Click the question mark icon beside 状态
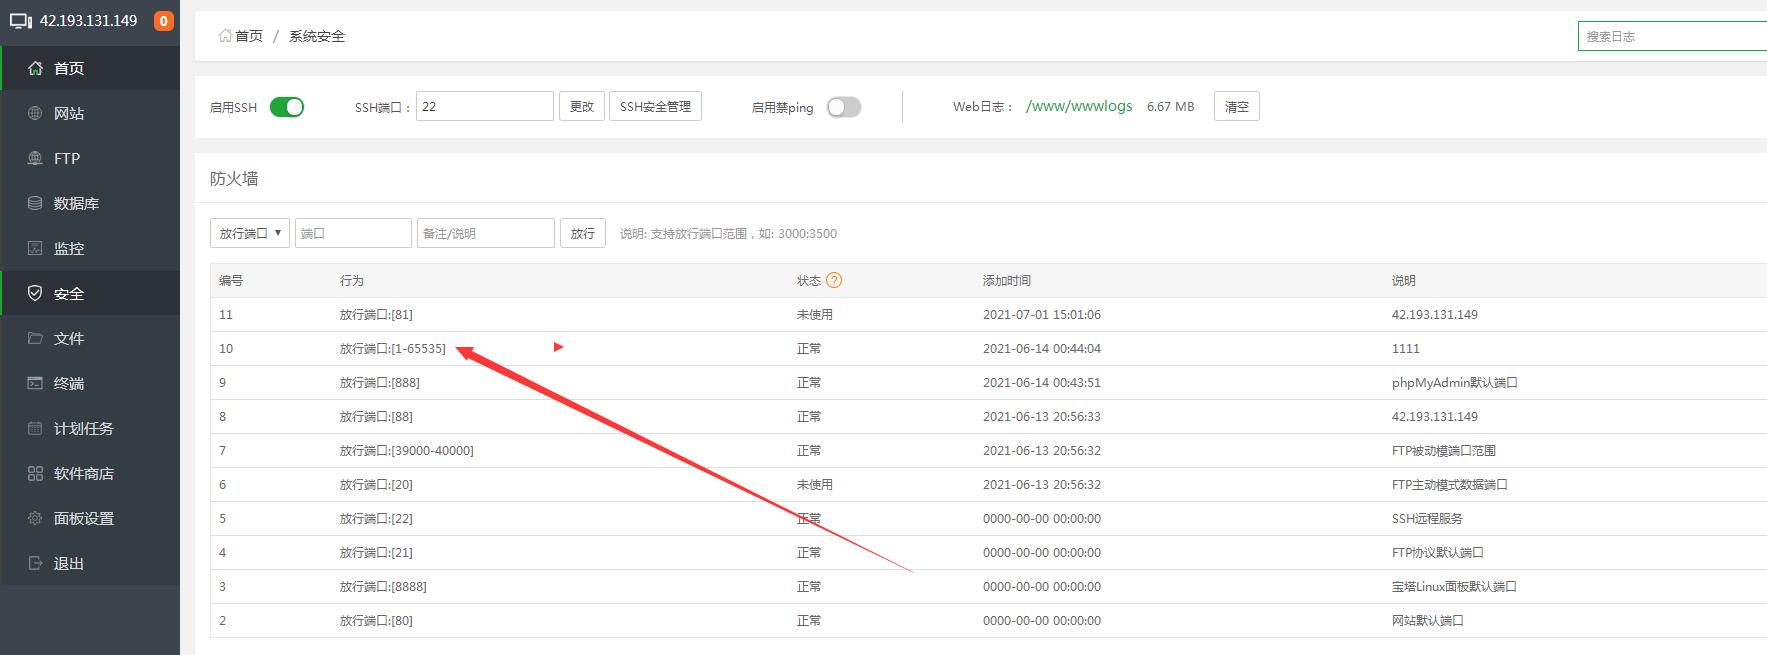Viewport: 1767px width, 655px height. click(834, 280)
